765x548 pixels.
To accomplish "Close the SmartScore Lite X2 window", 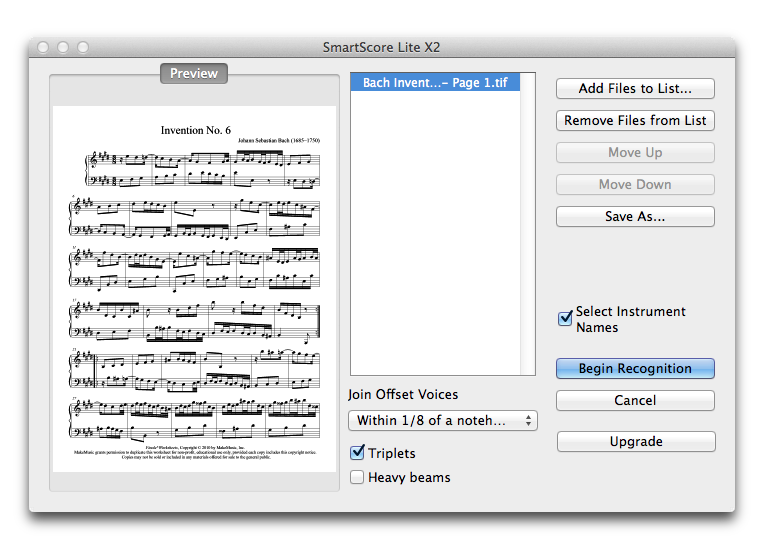I will point(43,47).
